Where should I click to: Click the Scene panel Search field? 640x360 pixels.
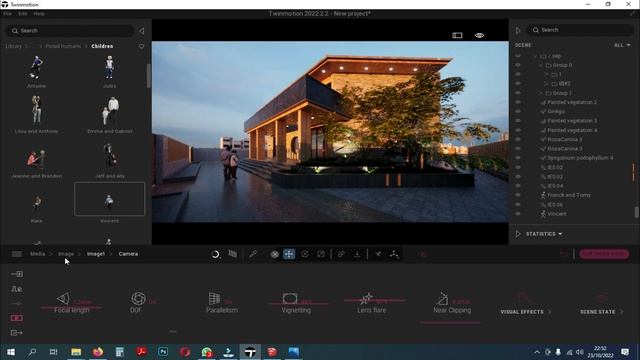click(581, 30)
